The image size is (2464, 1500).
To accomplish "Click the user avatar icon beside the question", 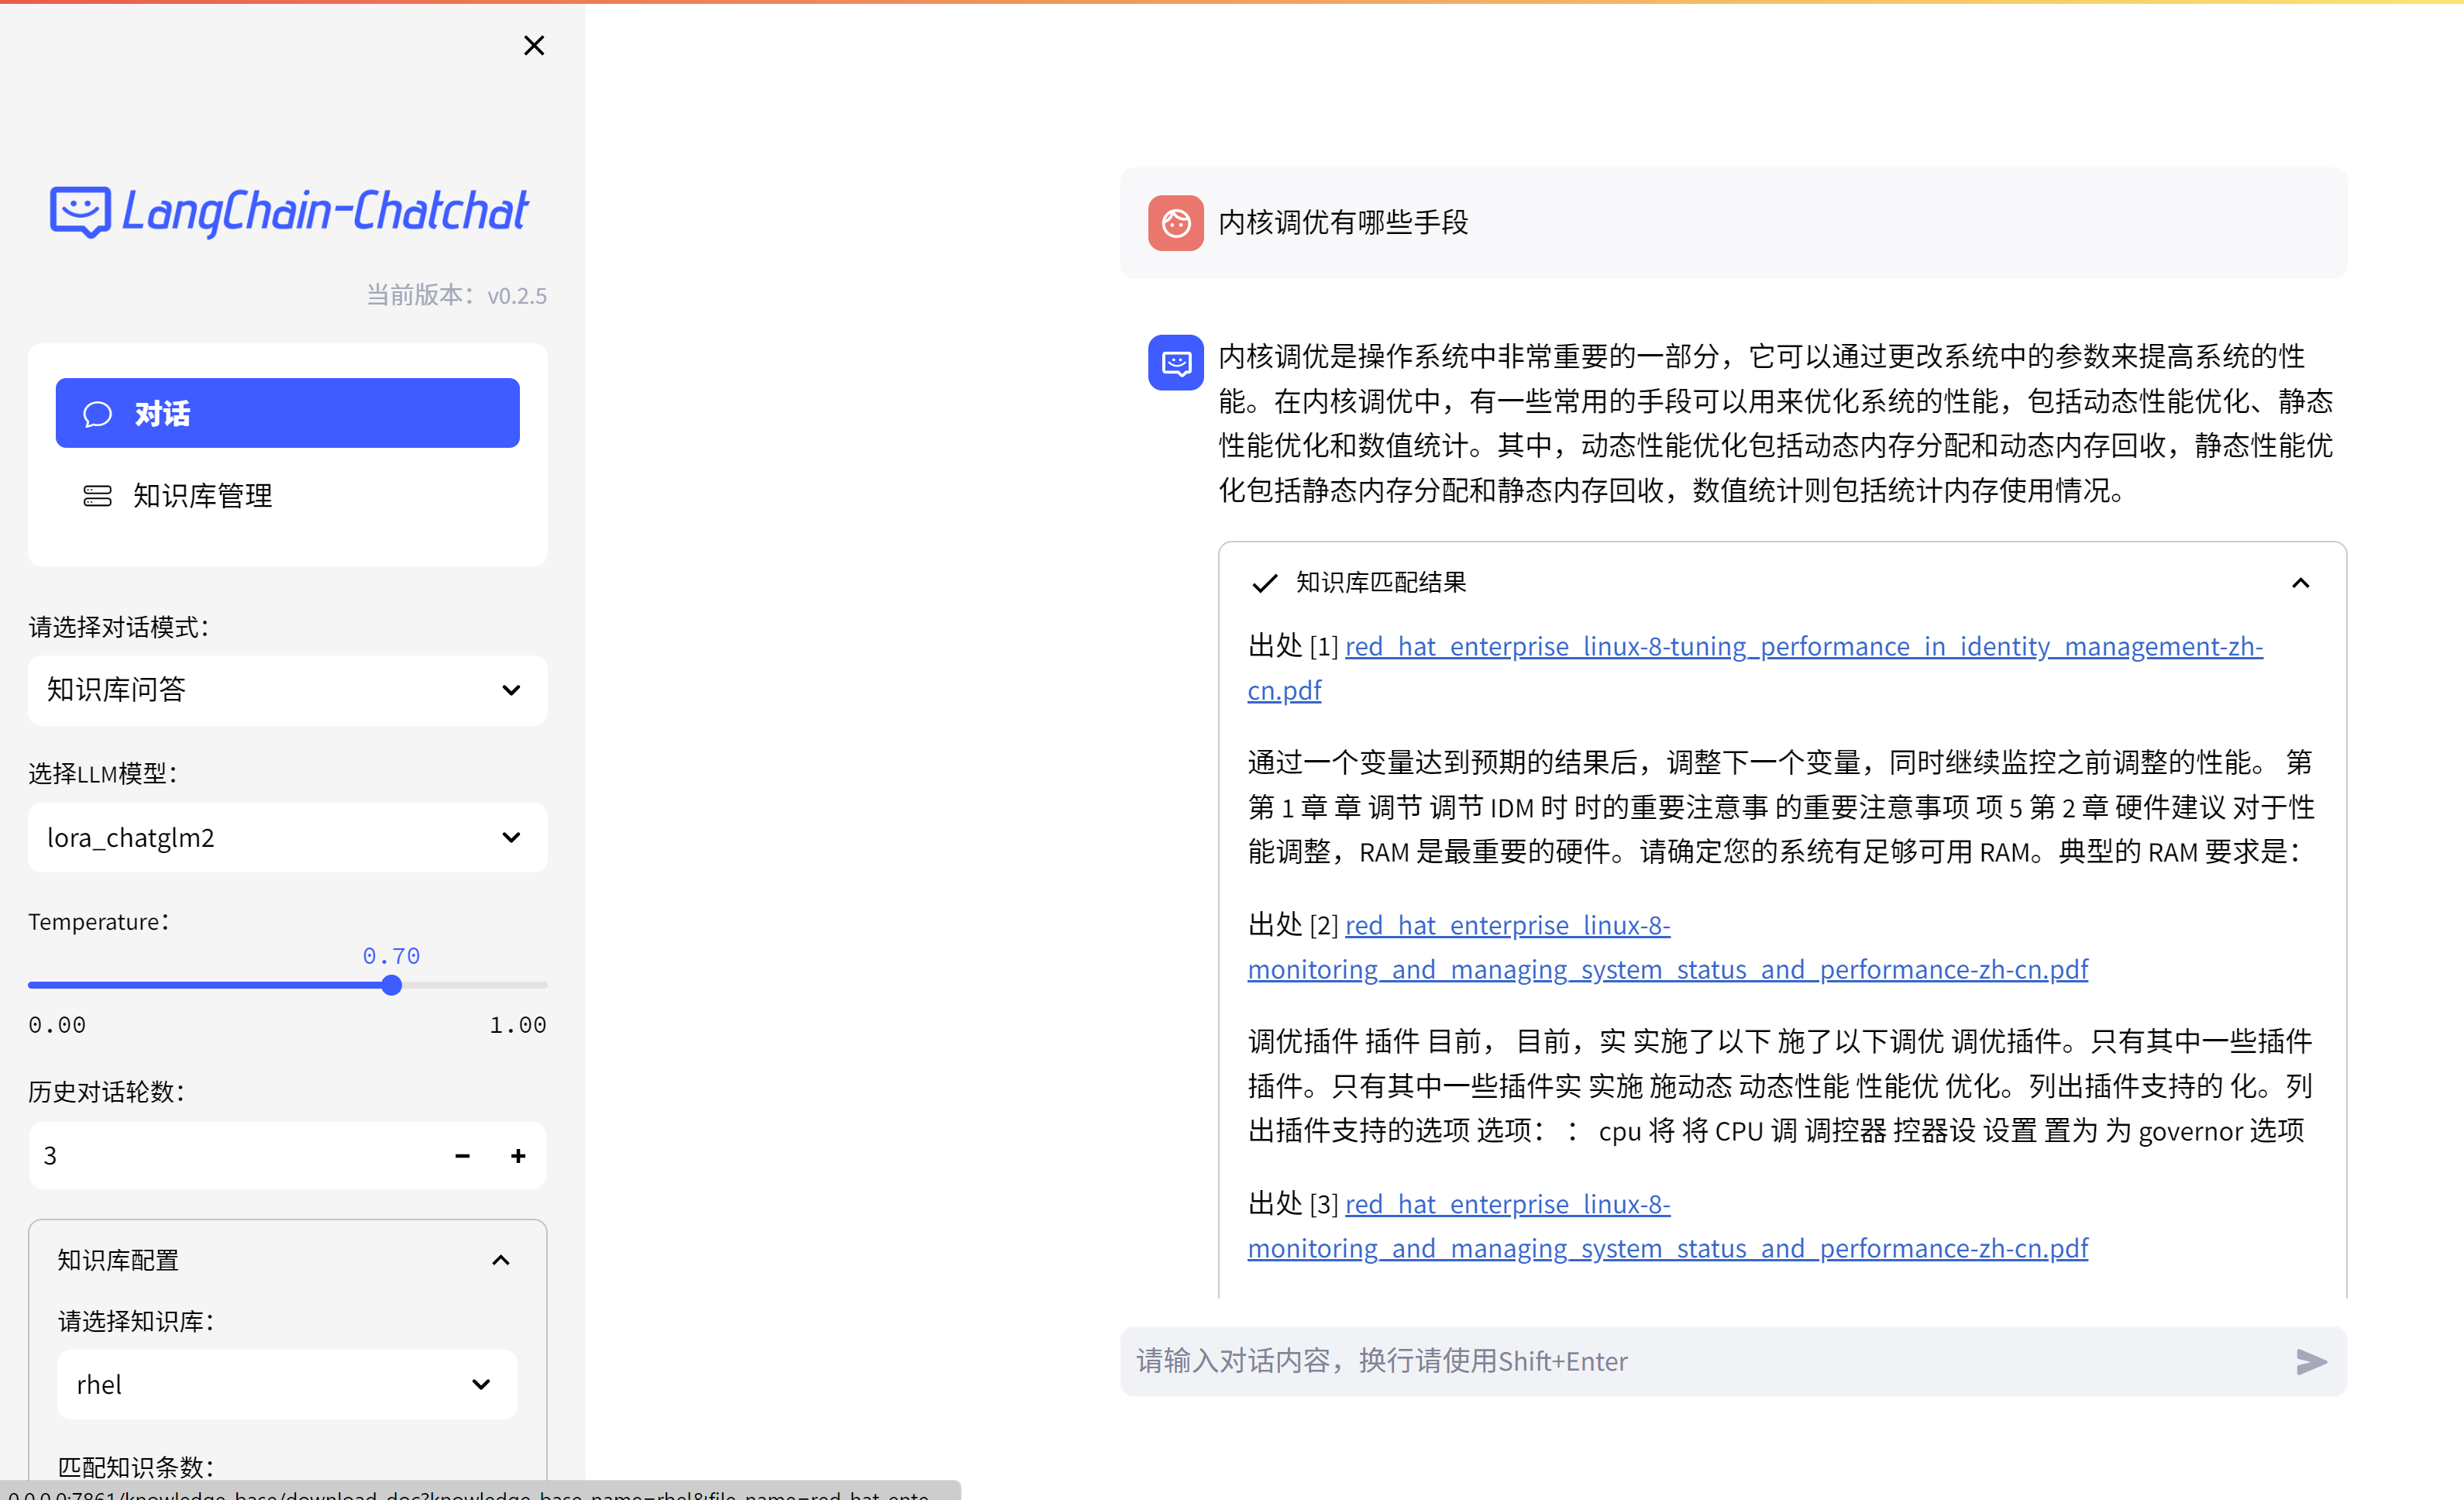I will point(1175,222).
